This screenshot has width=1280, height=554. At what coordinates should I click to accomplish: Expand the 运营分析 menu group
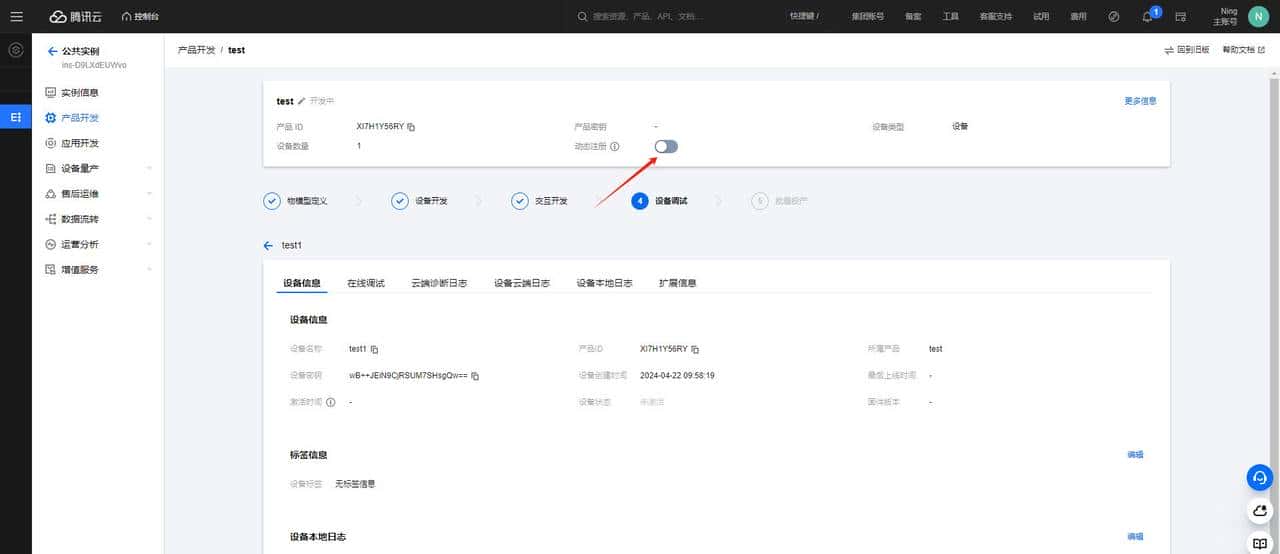coord(98,244)
